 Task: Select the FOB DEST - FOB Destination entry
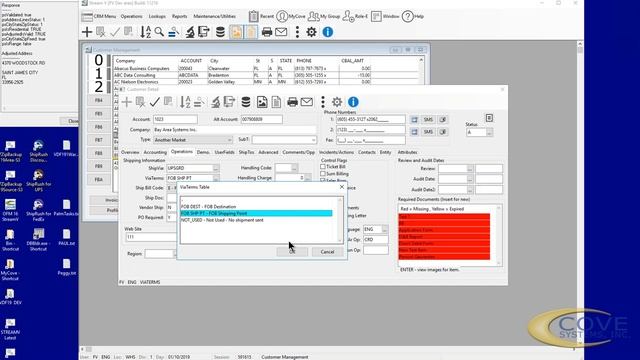point(256,207)
